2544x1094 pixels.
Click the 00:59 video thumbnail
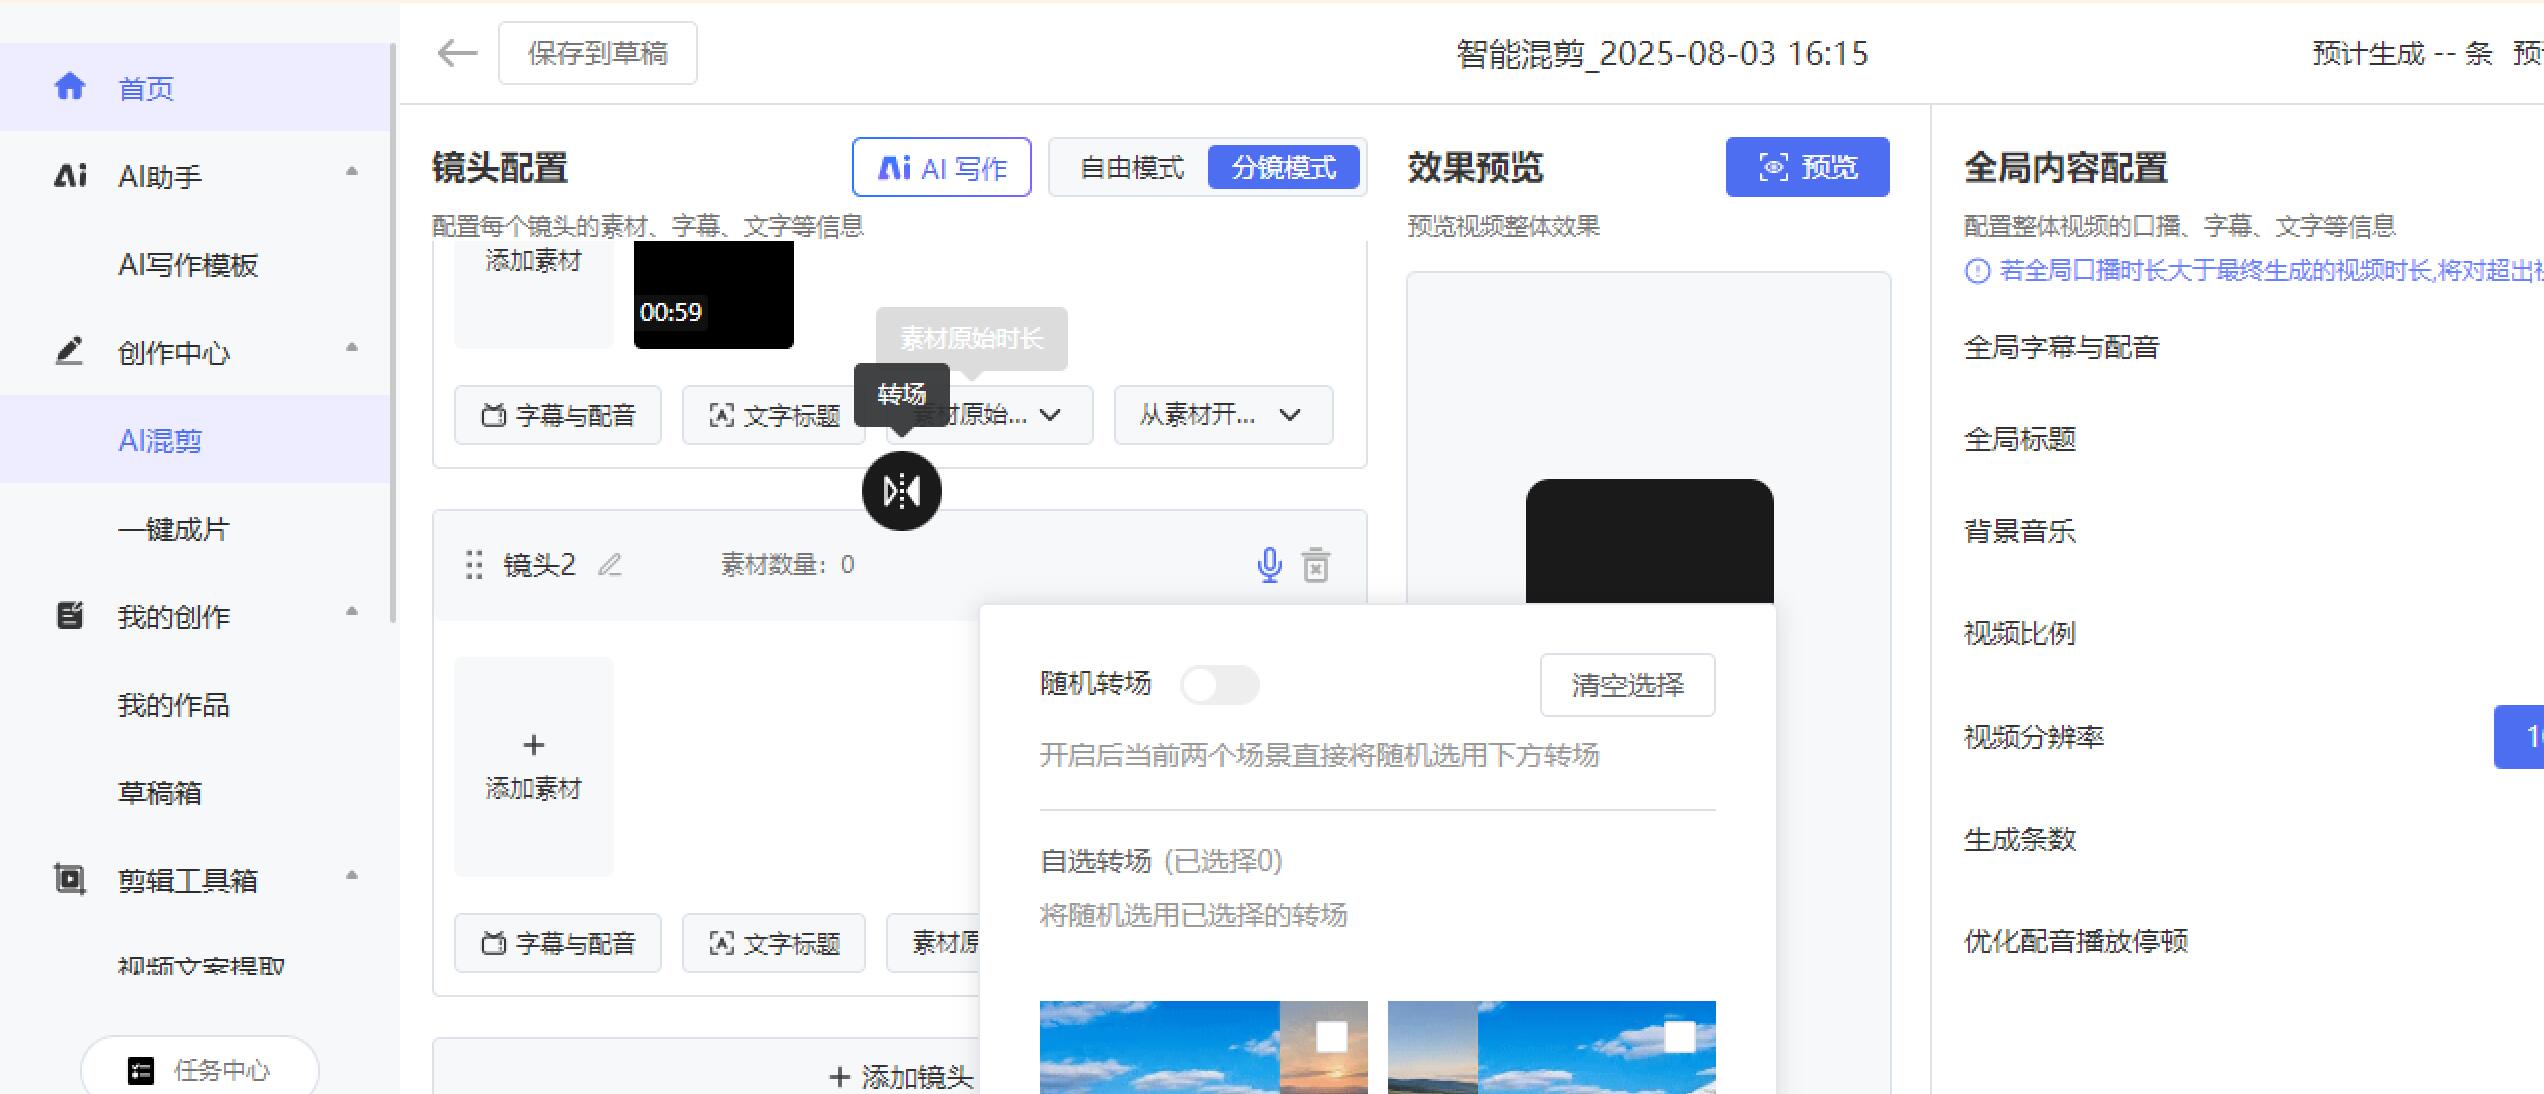pos(713,295)
